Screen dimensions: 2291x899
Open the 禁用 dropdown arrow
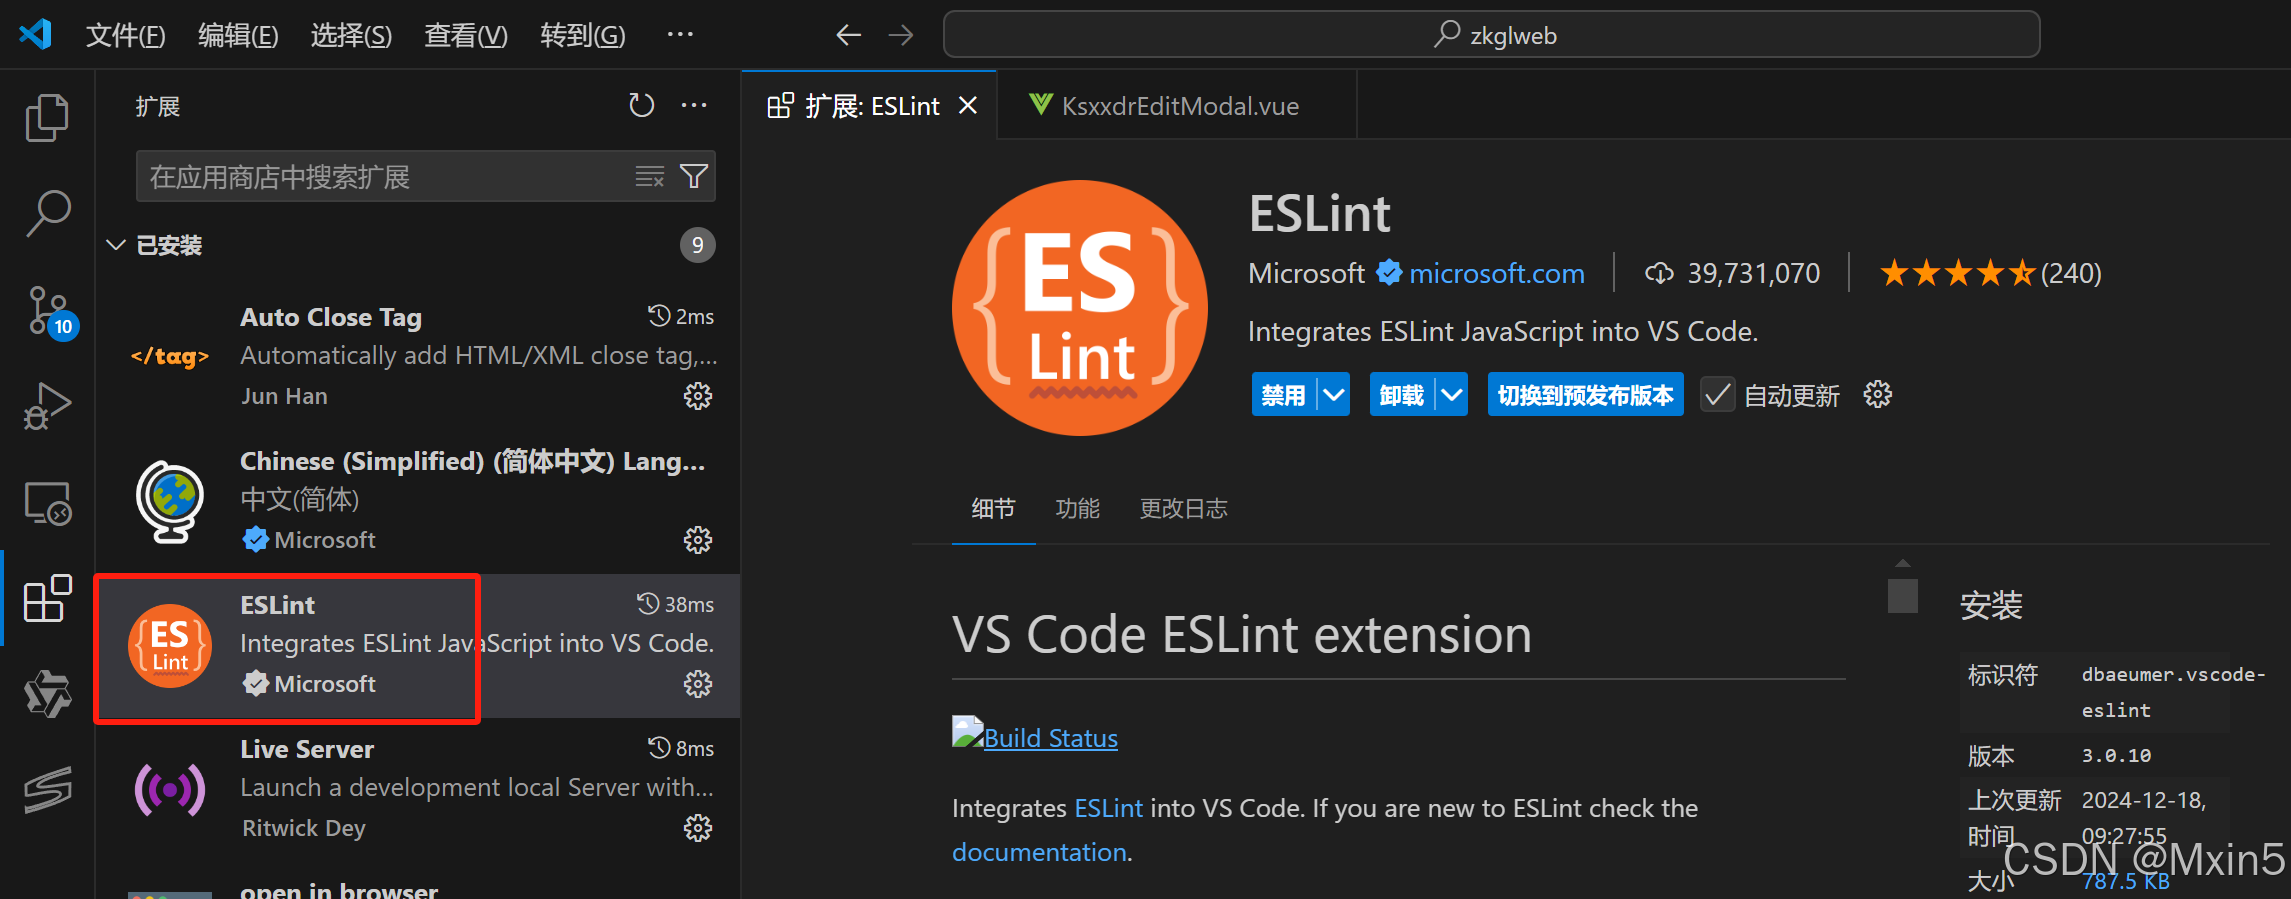click(x=1333, y=395)
